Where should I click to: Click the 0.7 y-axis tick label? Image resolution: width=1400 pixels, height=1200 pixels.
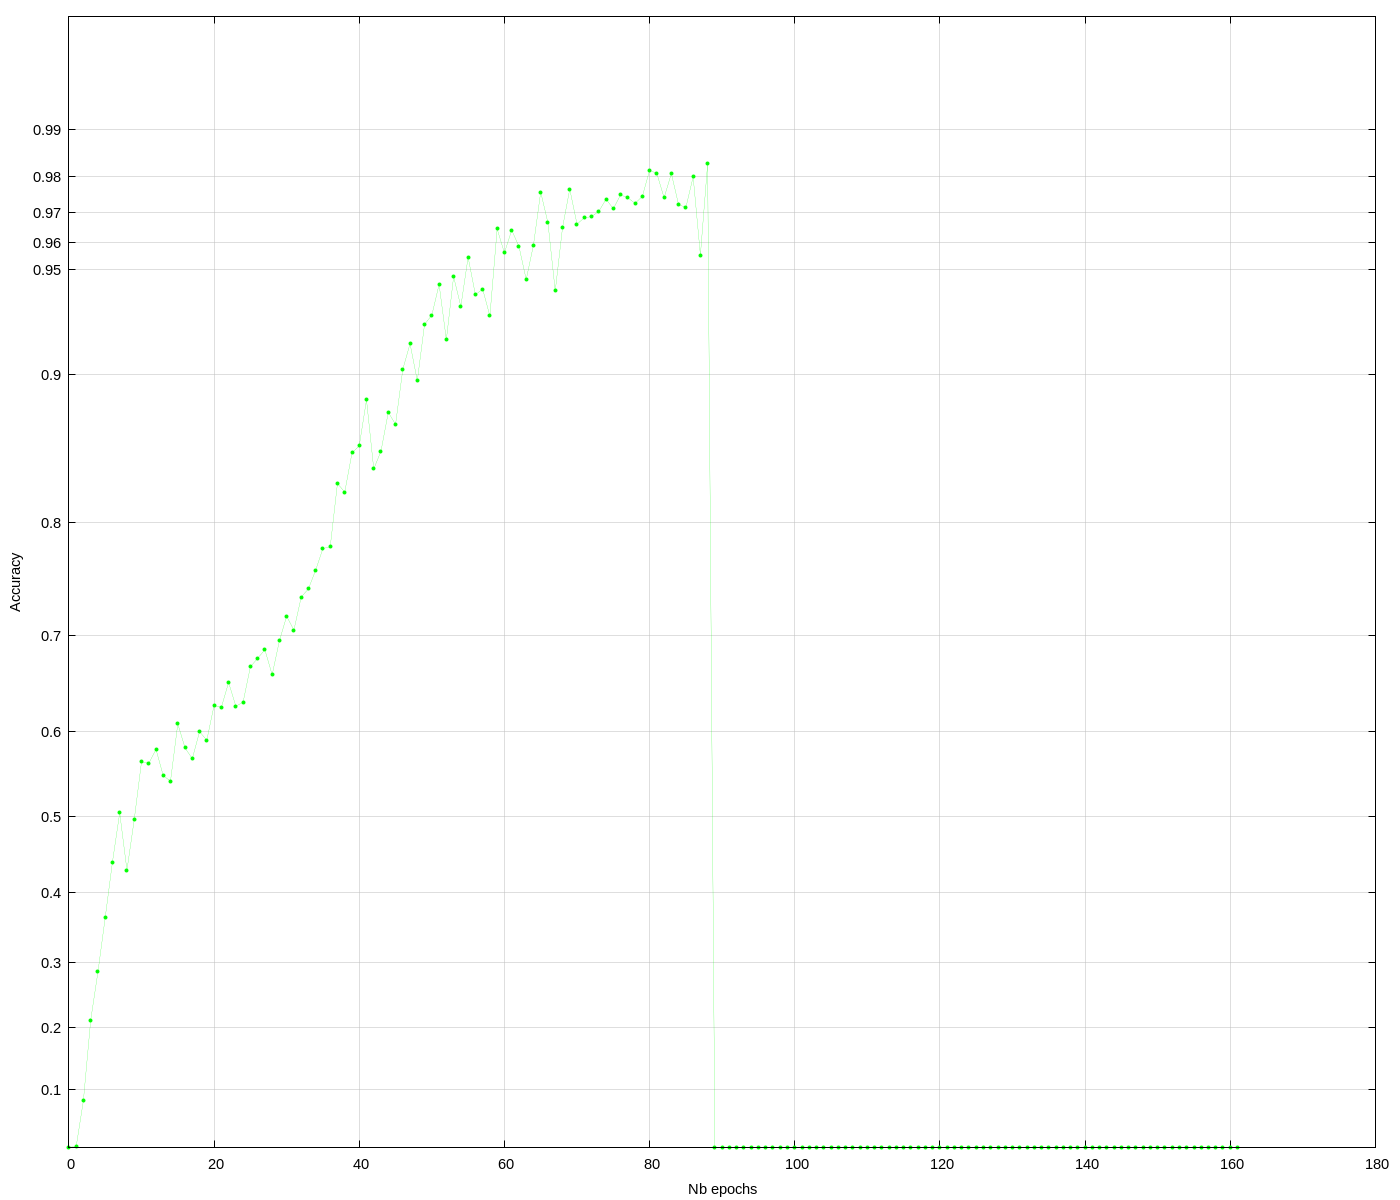coord(51,636)
